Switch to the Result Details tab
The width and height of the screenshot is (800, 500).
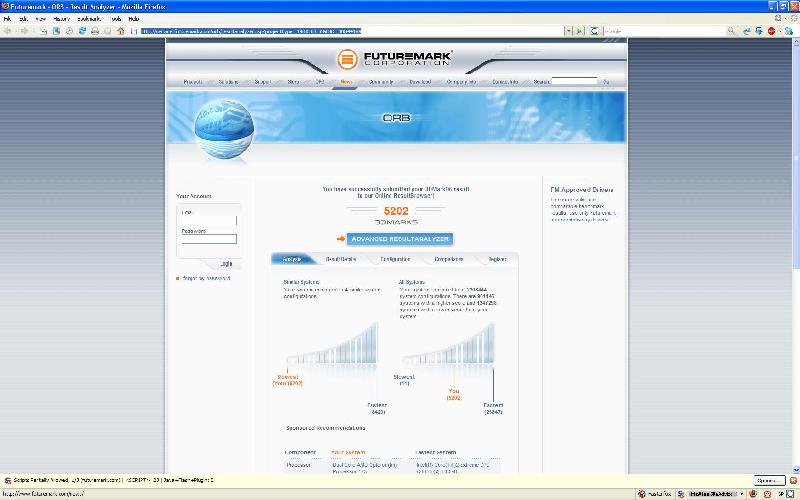point(341,259)
